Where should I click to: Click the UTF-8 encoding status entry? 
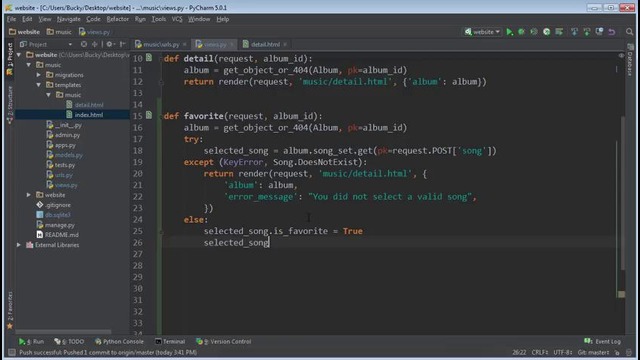[x=563, y=352]
